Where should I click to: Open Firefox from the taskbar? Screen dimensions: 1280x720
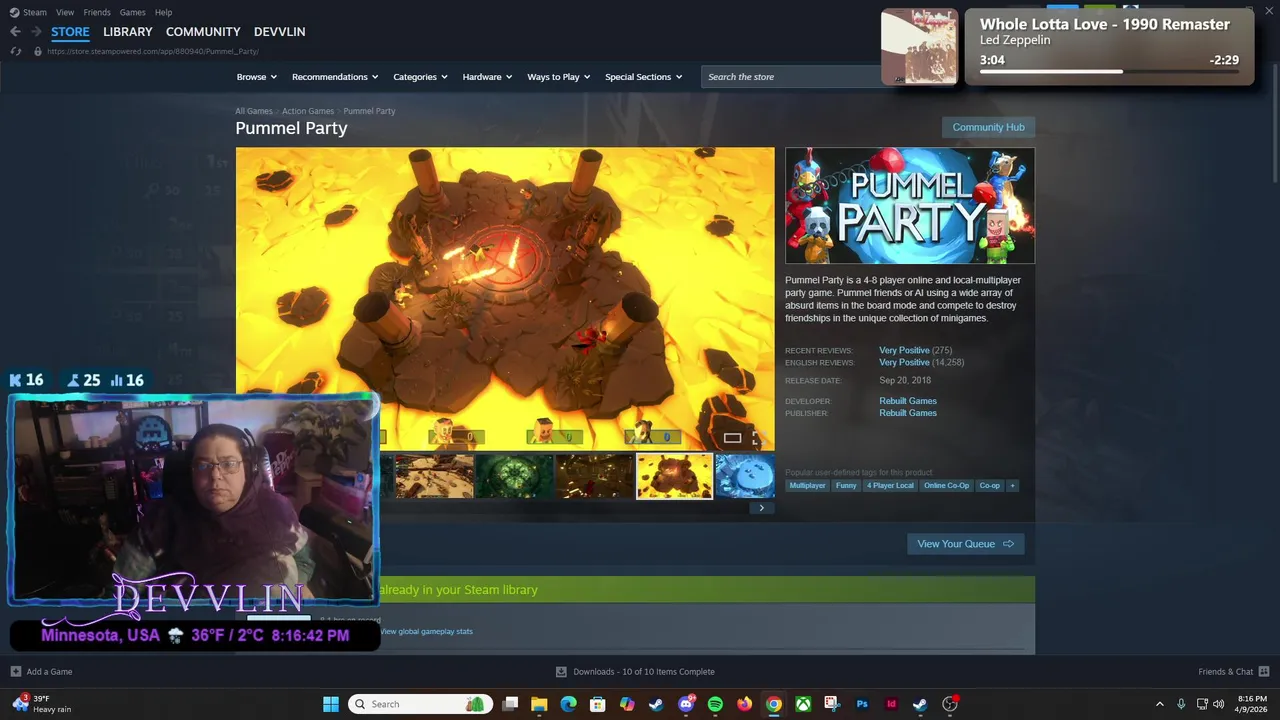[744, 704]
